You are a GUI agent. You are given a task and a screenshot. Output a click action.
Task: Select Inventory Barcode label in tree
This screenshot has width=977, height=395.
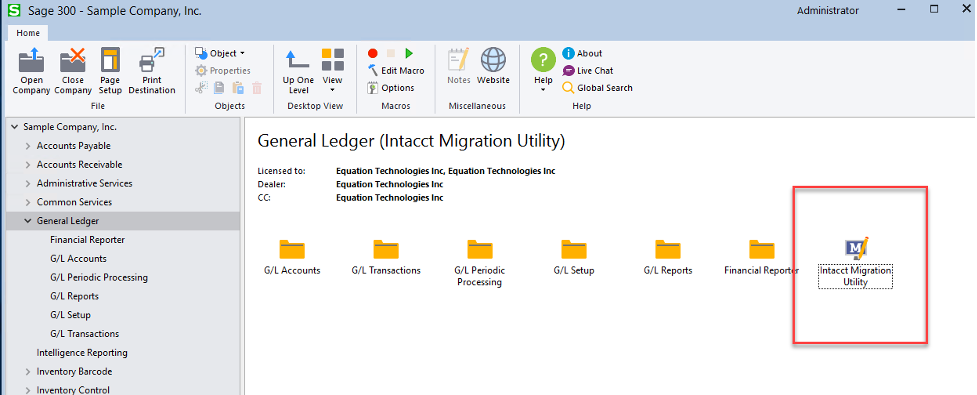[74, 371]
